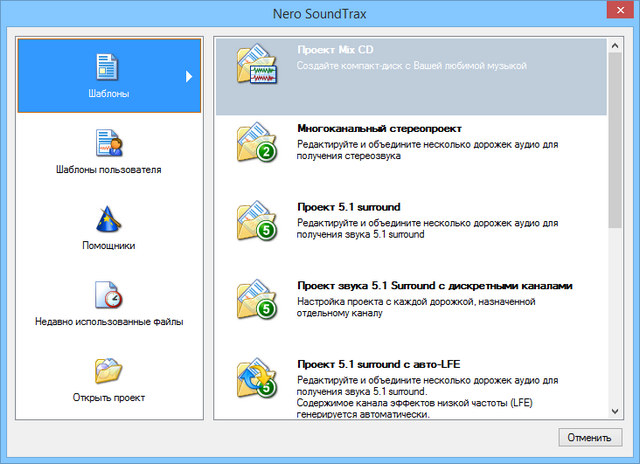Select the Проект Mix CD folder icon
The width and height of the screenshot is (640, 464).
[x=256, y=67]
